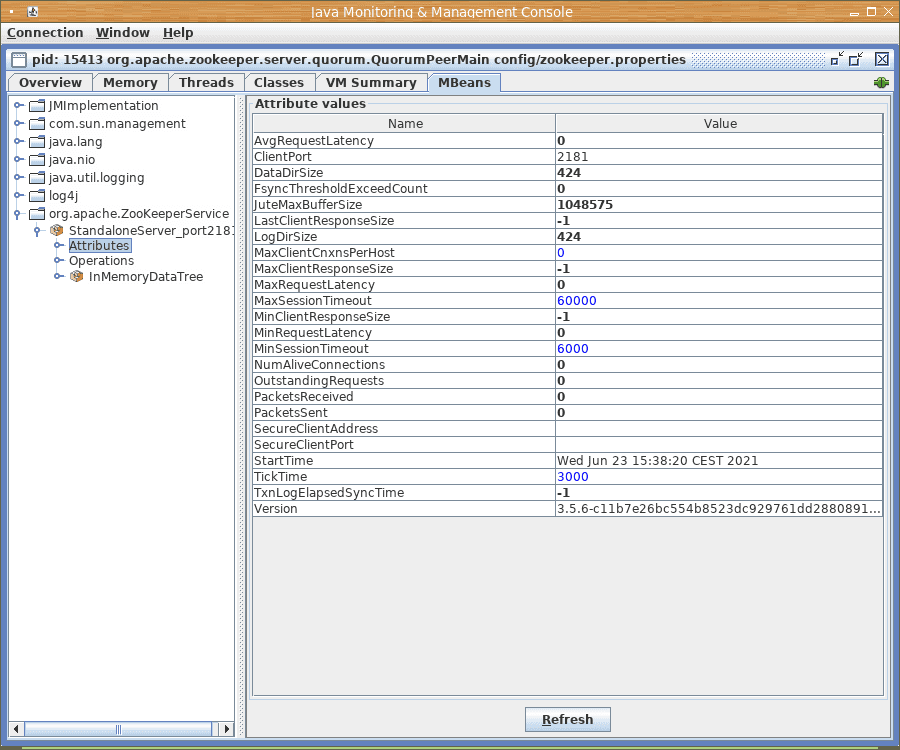Click the StandaloneServer_port2181 MBean icon
Screen dimensions: 900x750
click(57, 231)
